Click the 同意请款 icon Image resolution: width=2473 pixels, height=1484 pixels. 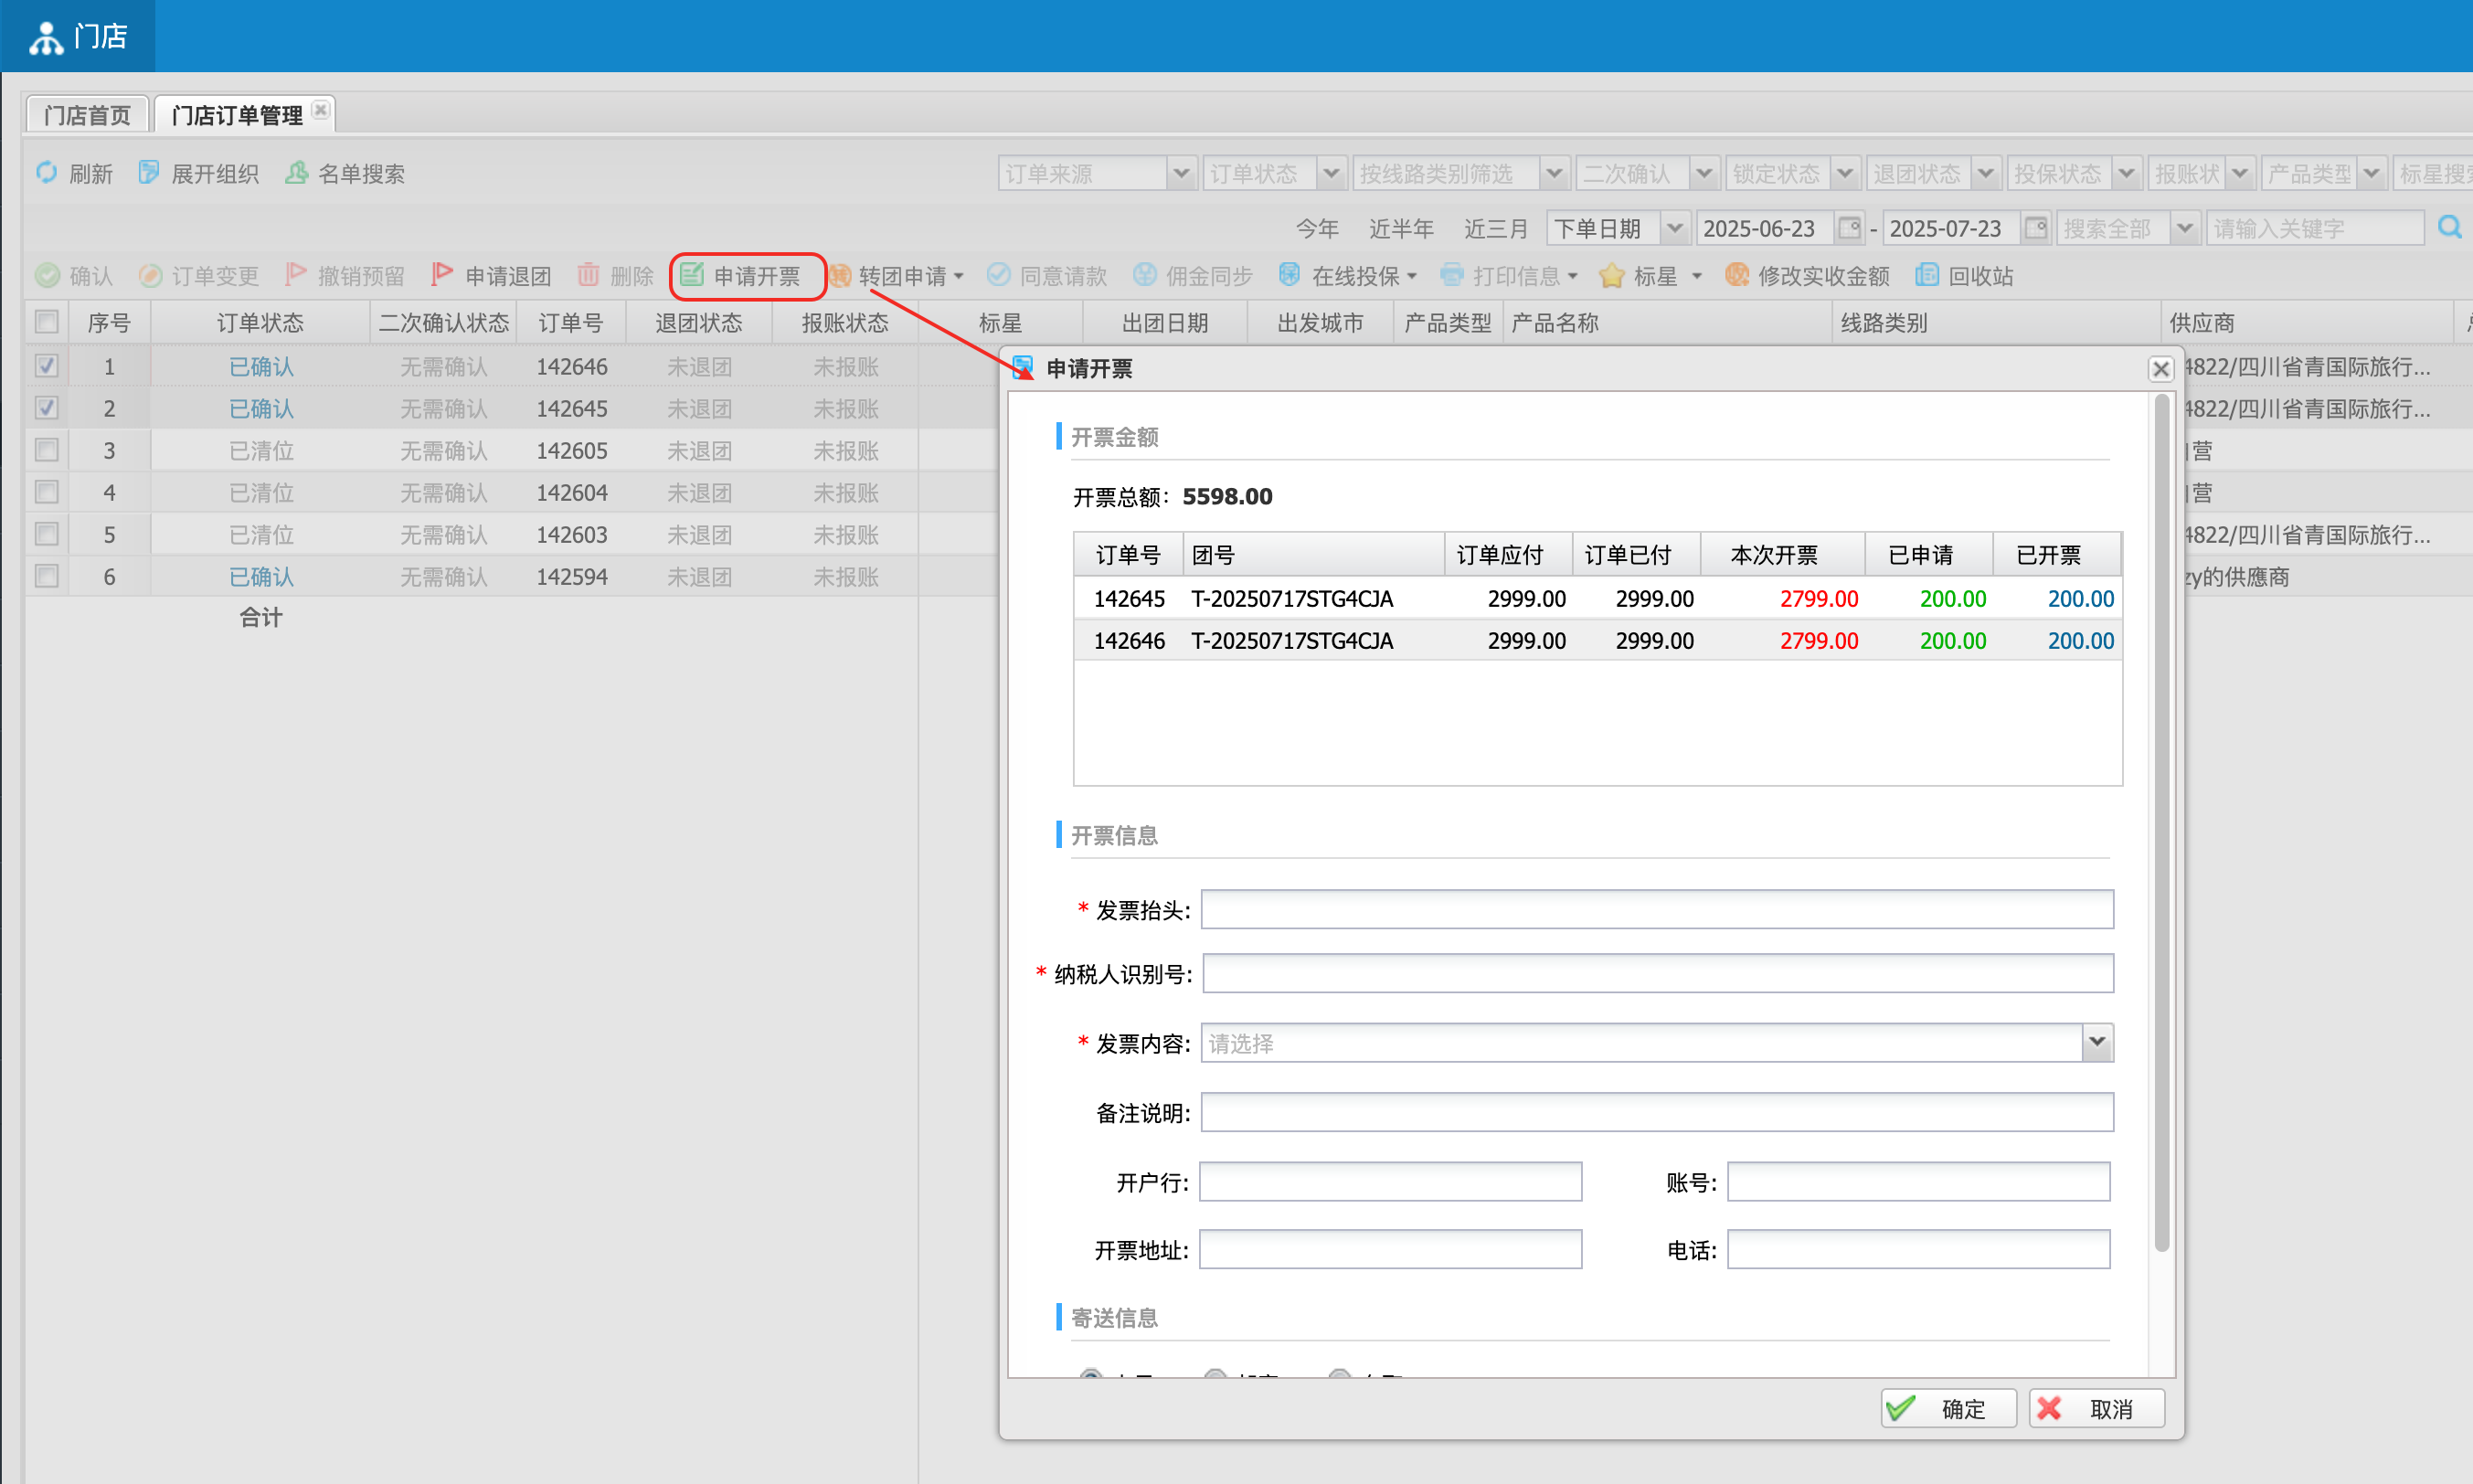(998, 275)
